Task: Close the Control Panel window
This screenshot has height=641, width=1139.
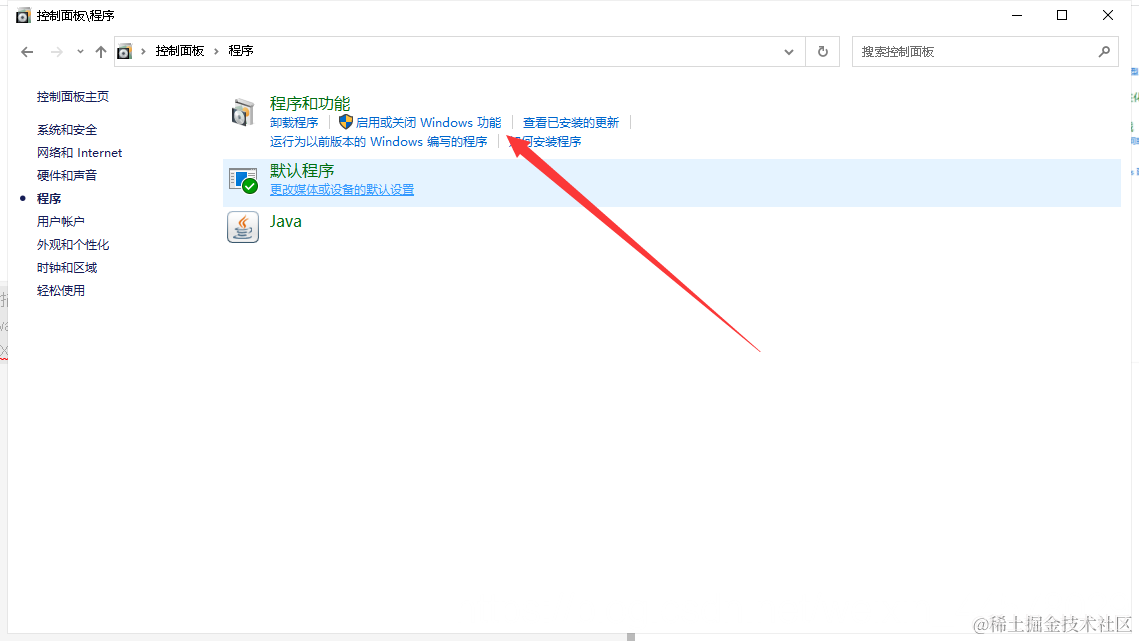Action: (x=1108, y=15)
